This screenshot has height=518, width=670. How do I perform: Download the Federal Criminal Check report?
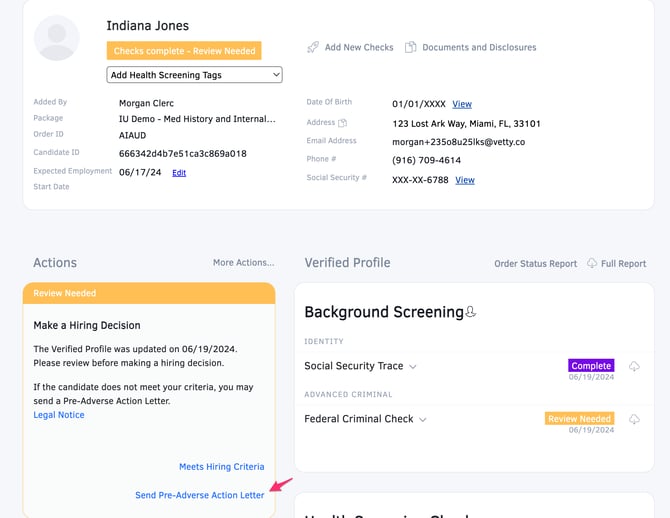pyautogui.click(x=634, y=420)
